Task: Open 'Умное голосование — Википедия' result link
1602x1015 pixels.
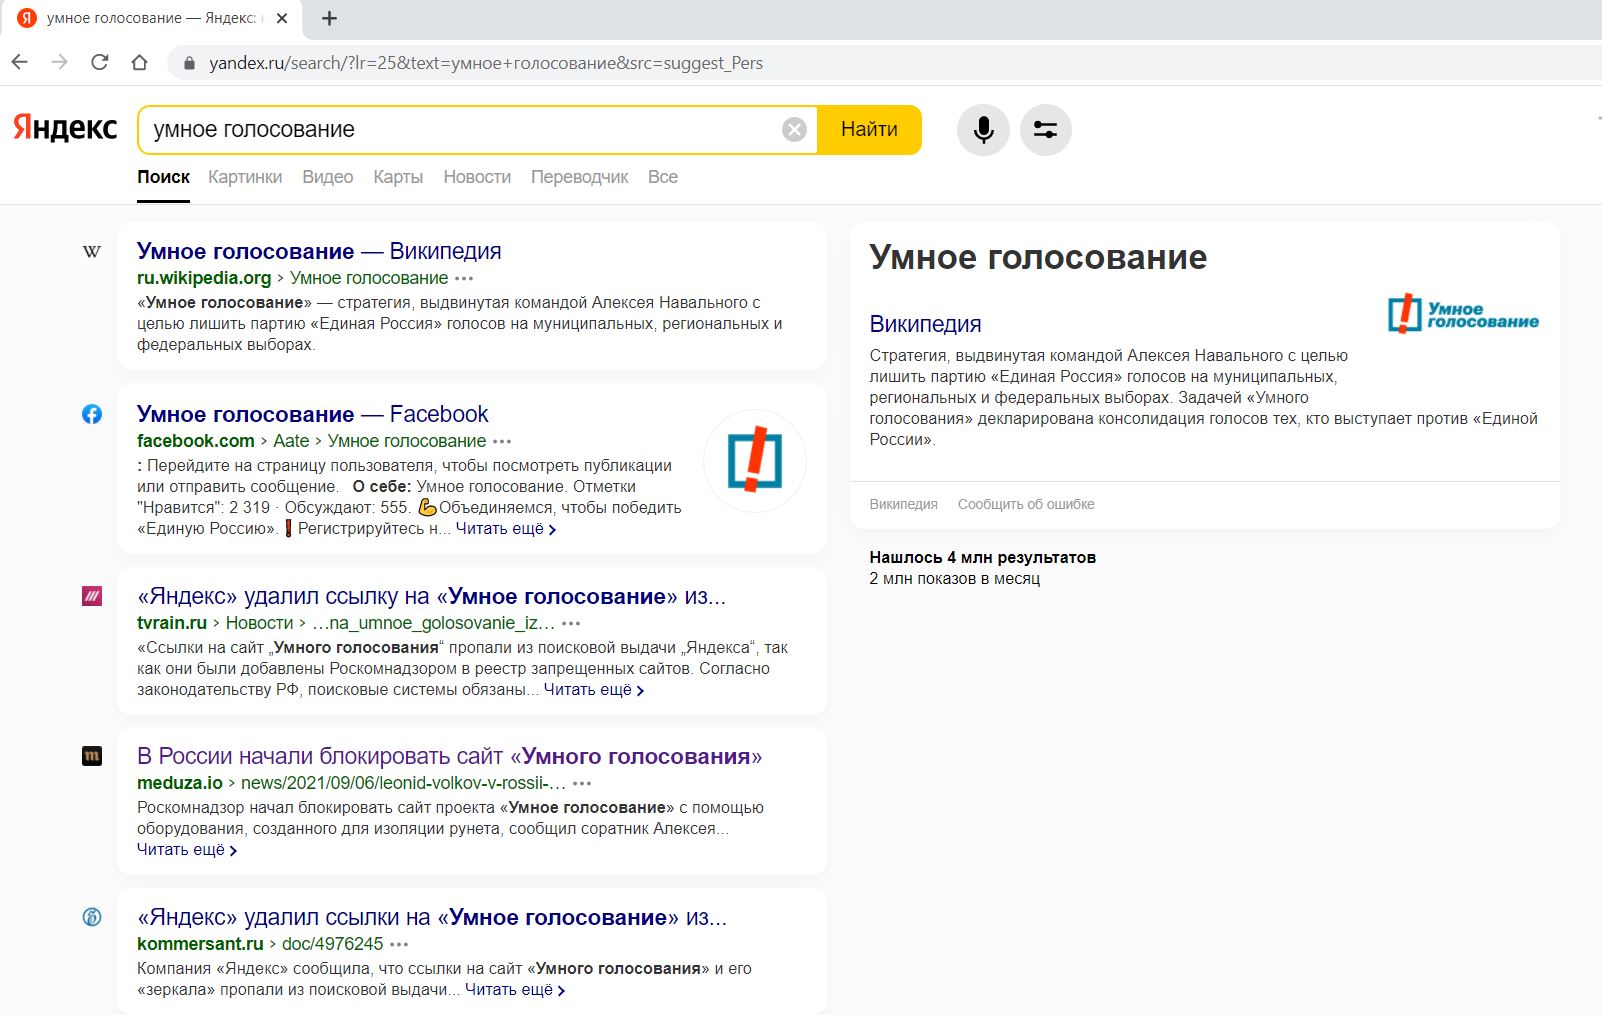Action: coord(318,251)
